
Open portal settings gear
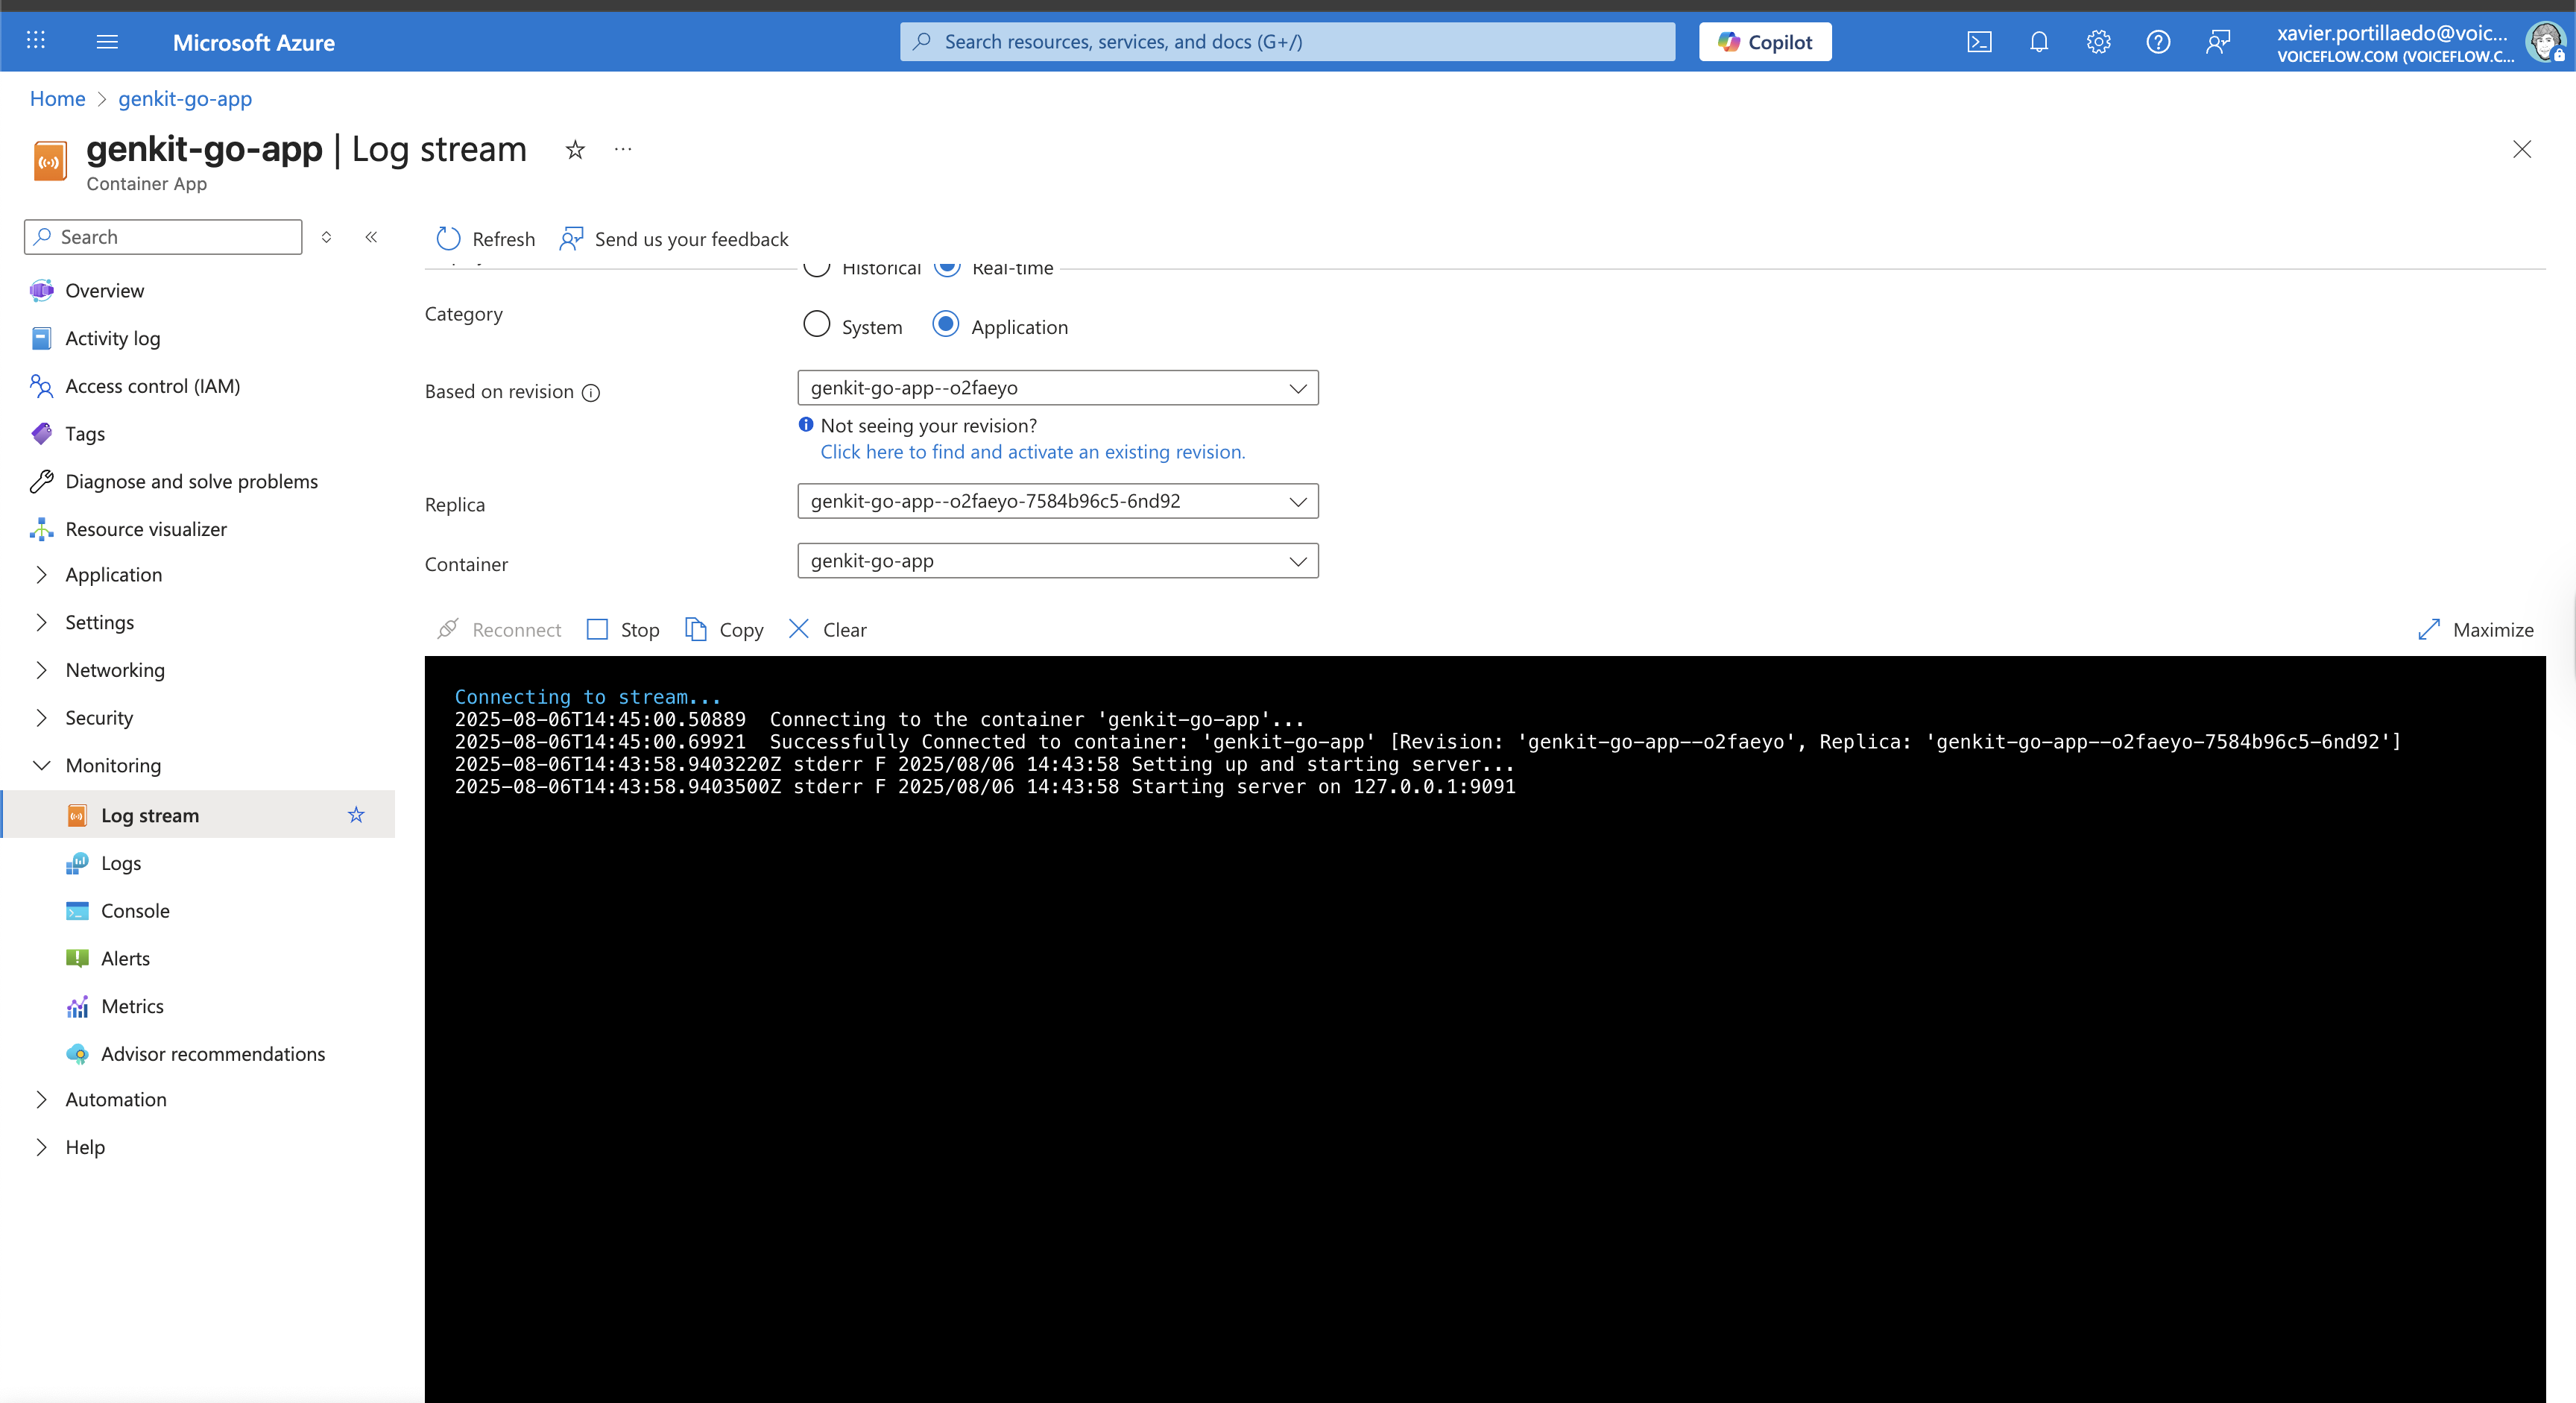[x=2098, y=42]
